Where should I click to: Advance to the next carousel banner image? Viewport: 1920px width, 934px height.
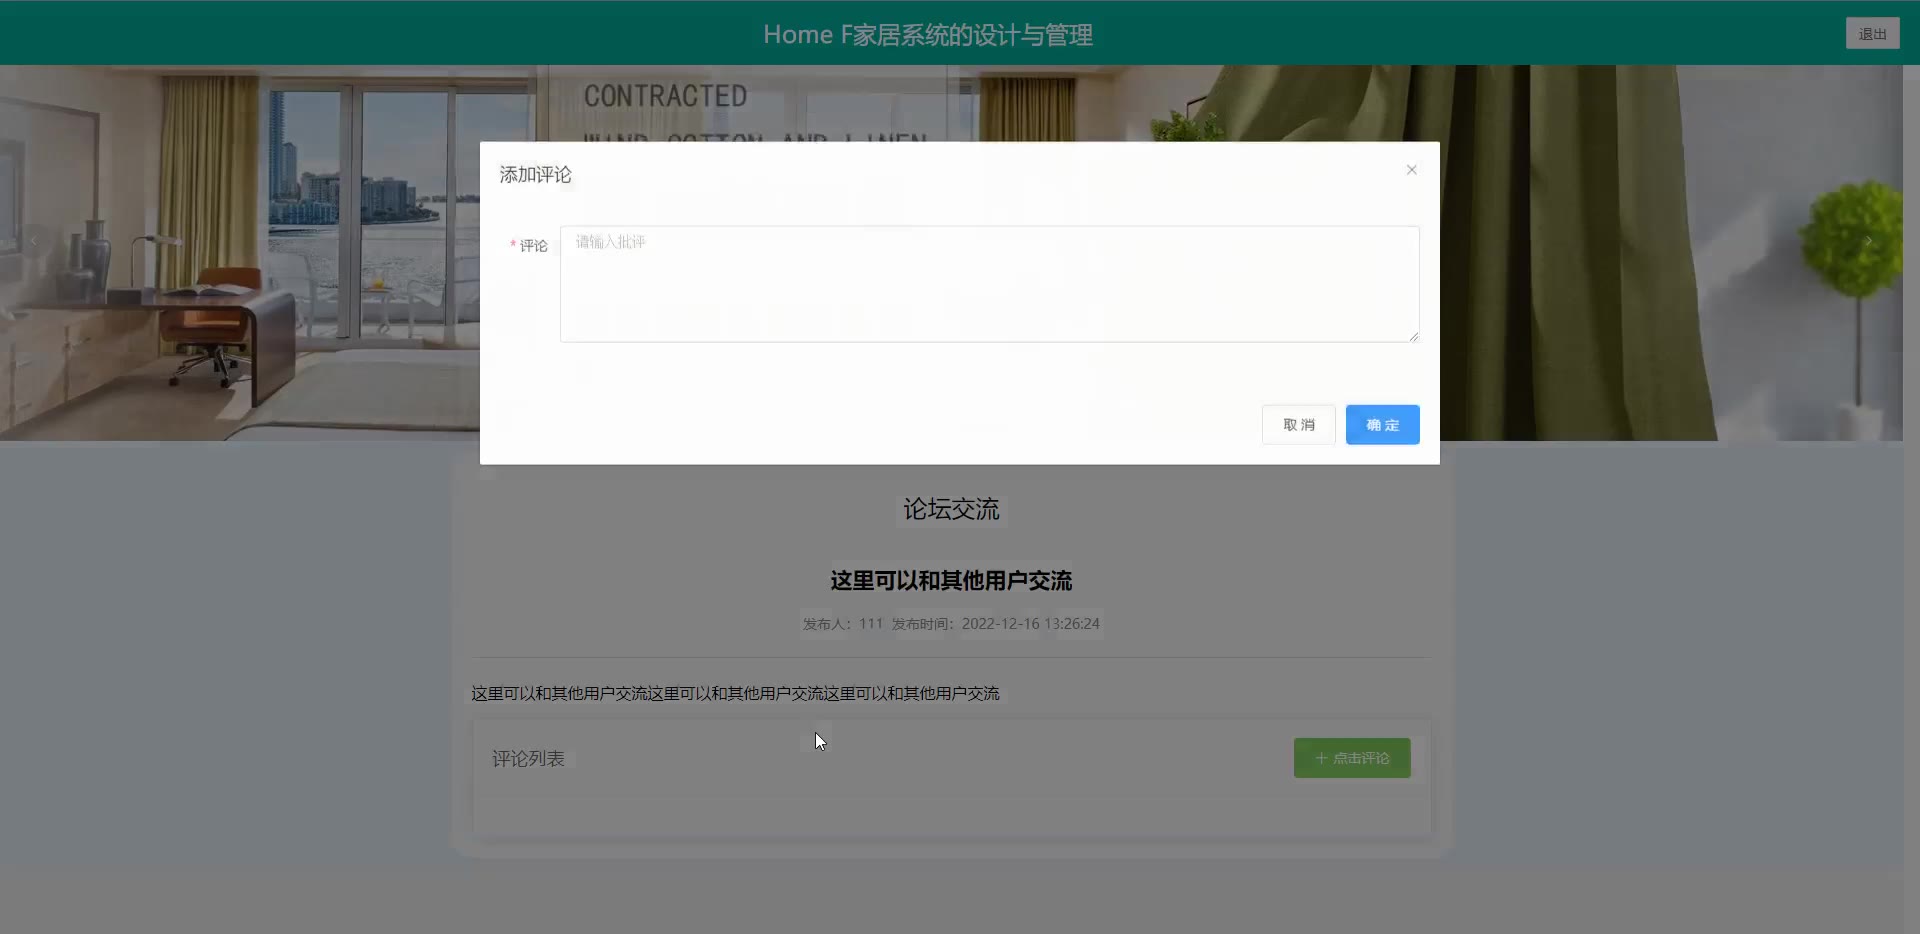coord(1868,241)
